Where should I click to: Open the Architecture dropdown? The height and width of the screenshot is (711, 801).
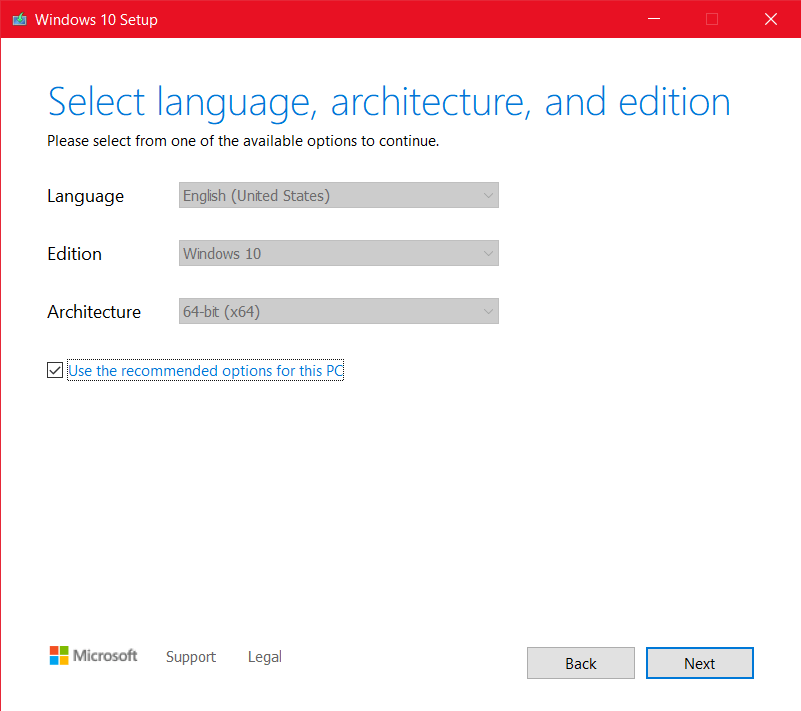tap(339, 311)
